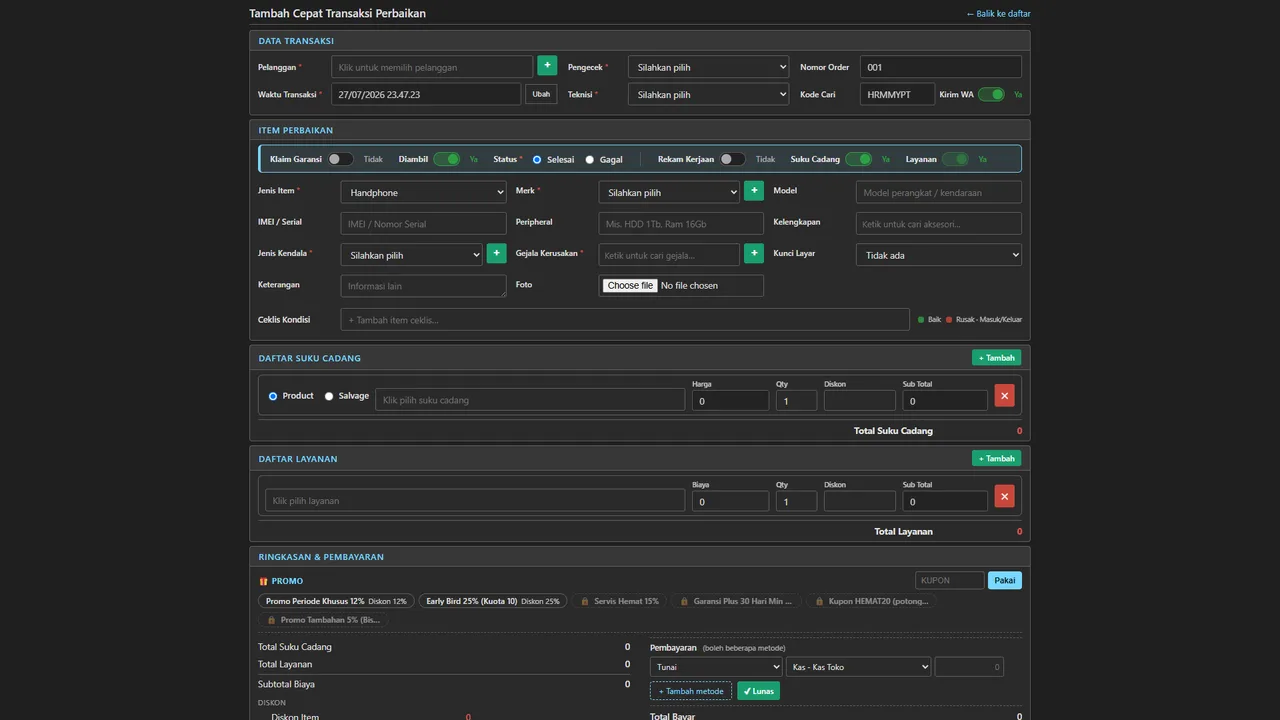The image size is (1280, 720).
Task: Click plus button beside Gejala Kerusakan field
Action: pyautogui.click(x=754, y=253)
